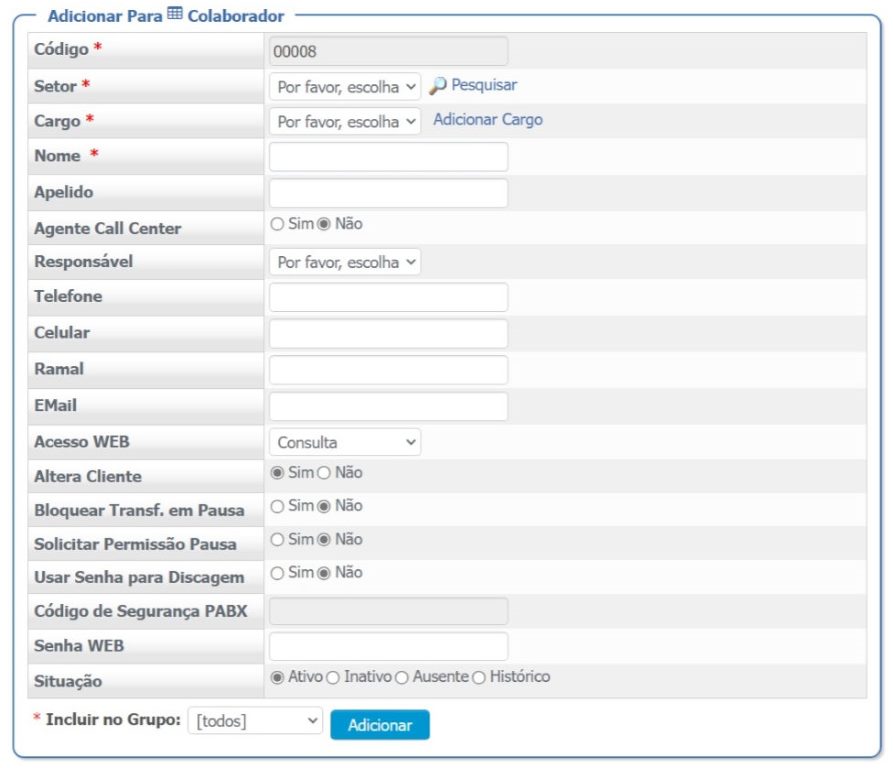Click the Adicionar Cargo link

[488, 120]
